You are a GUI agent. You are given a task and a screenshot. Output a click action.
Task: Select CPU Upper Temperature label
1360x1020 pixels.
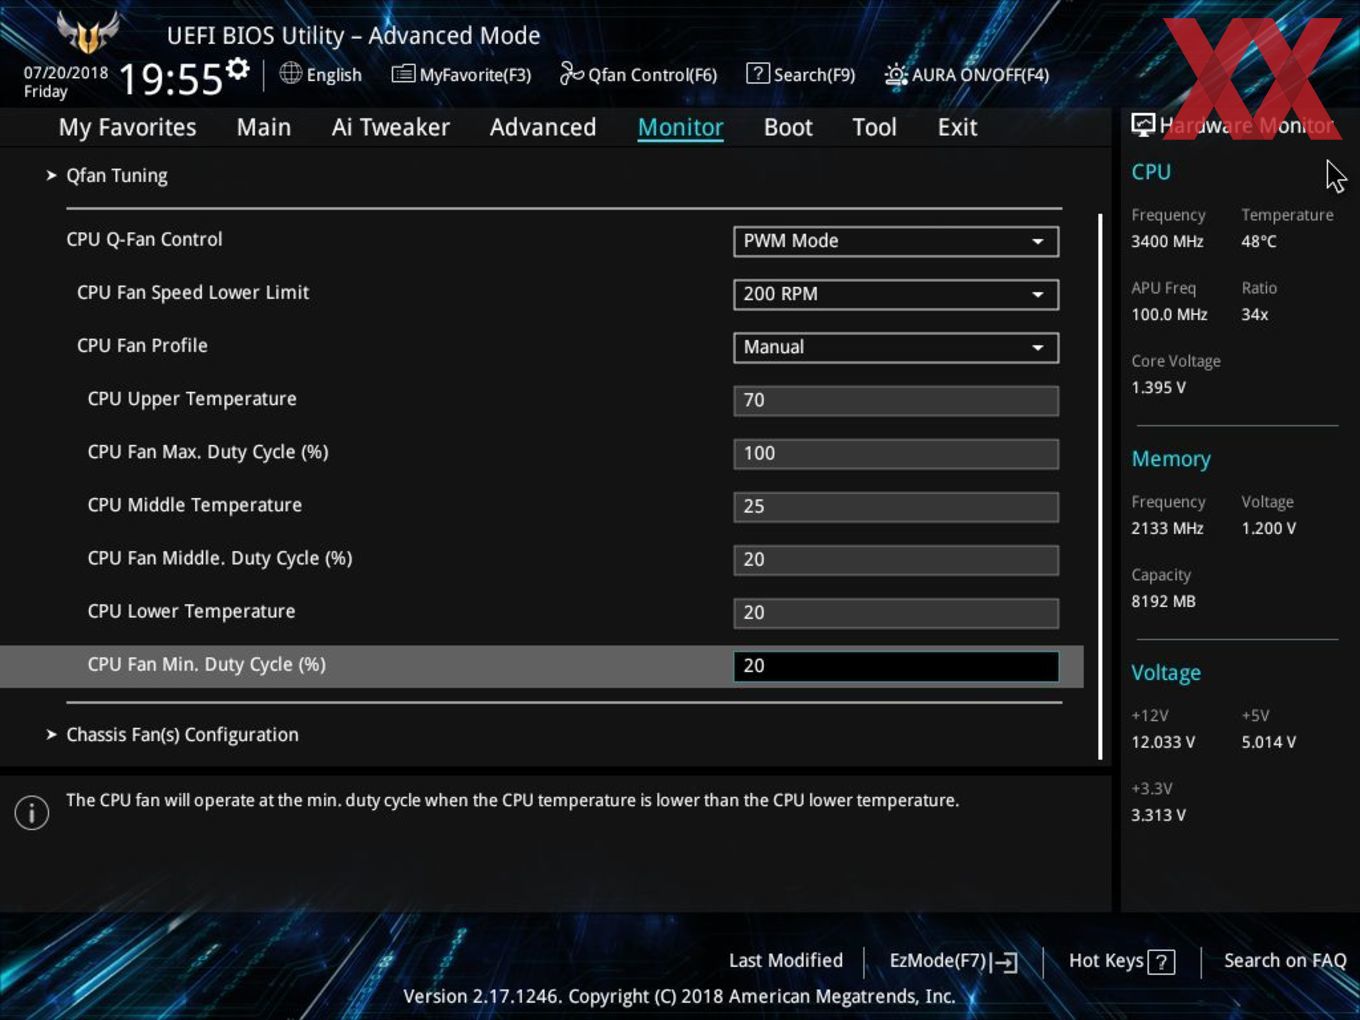192,398
